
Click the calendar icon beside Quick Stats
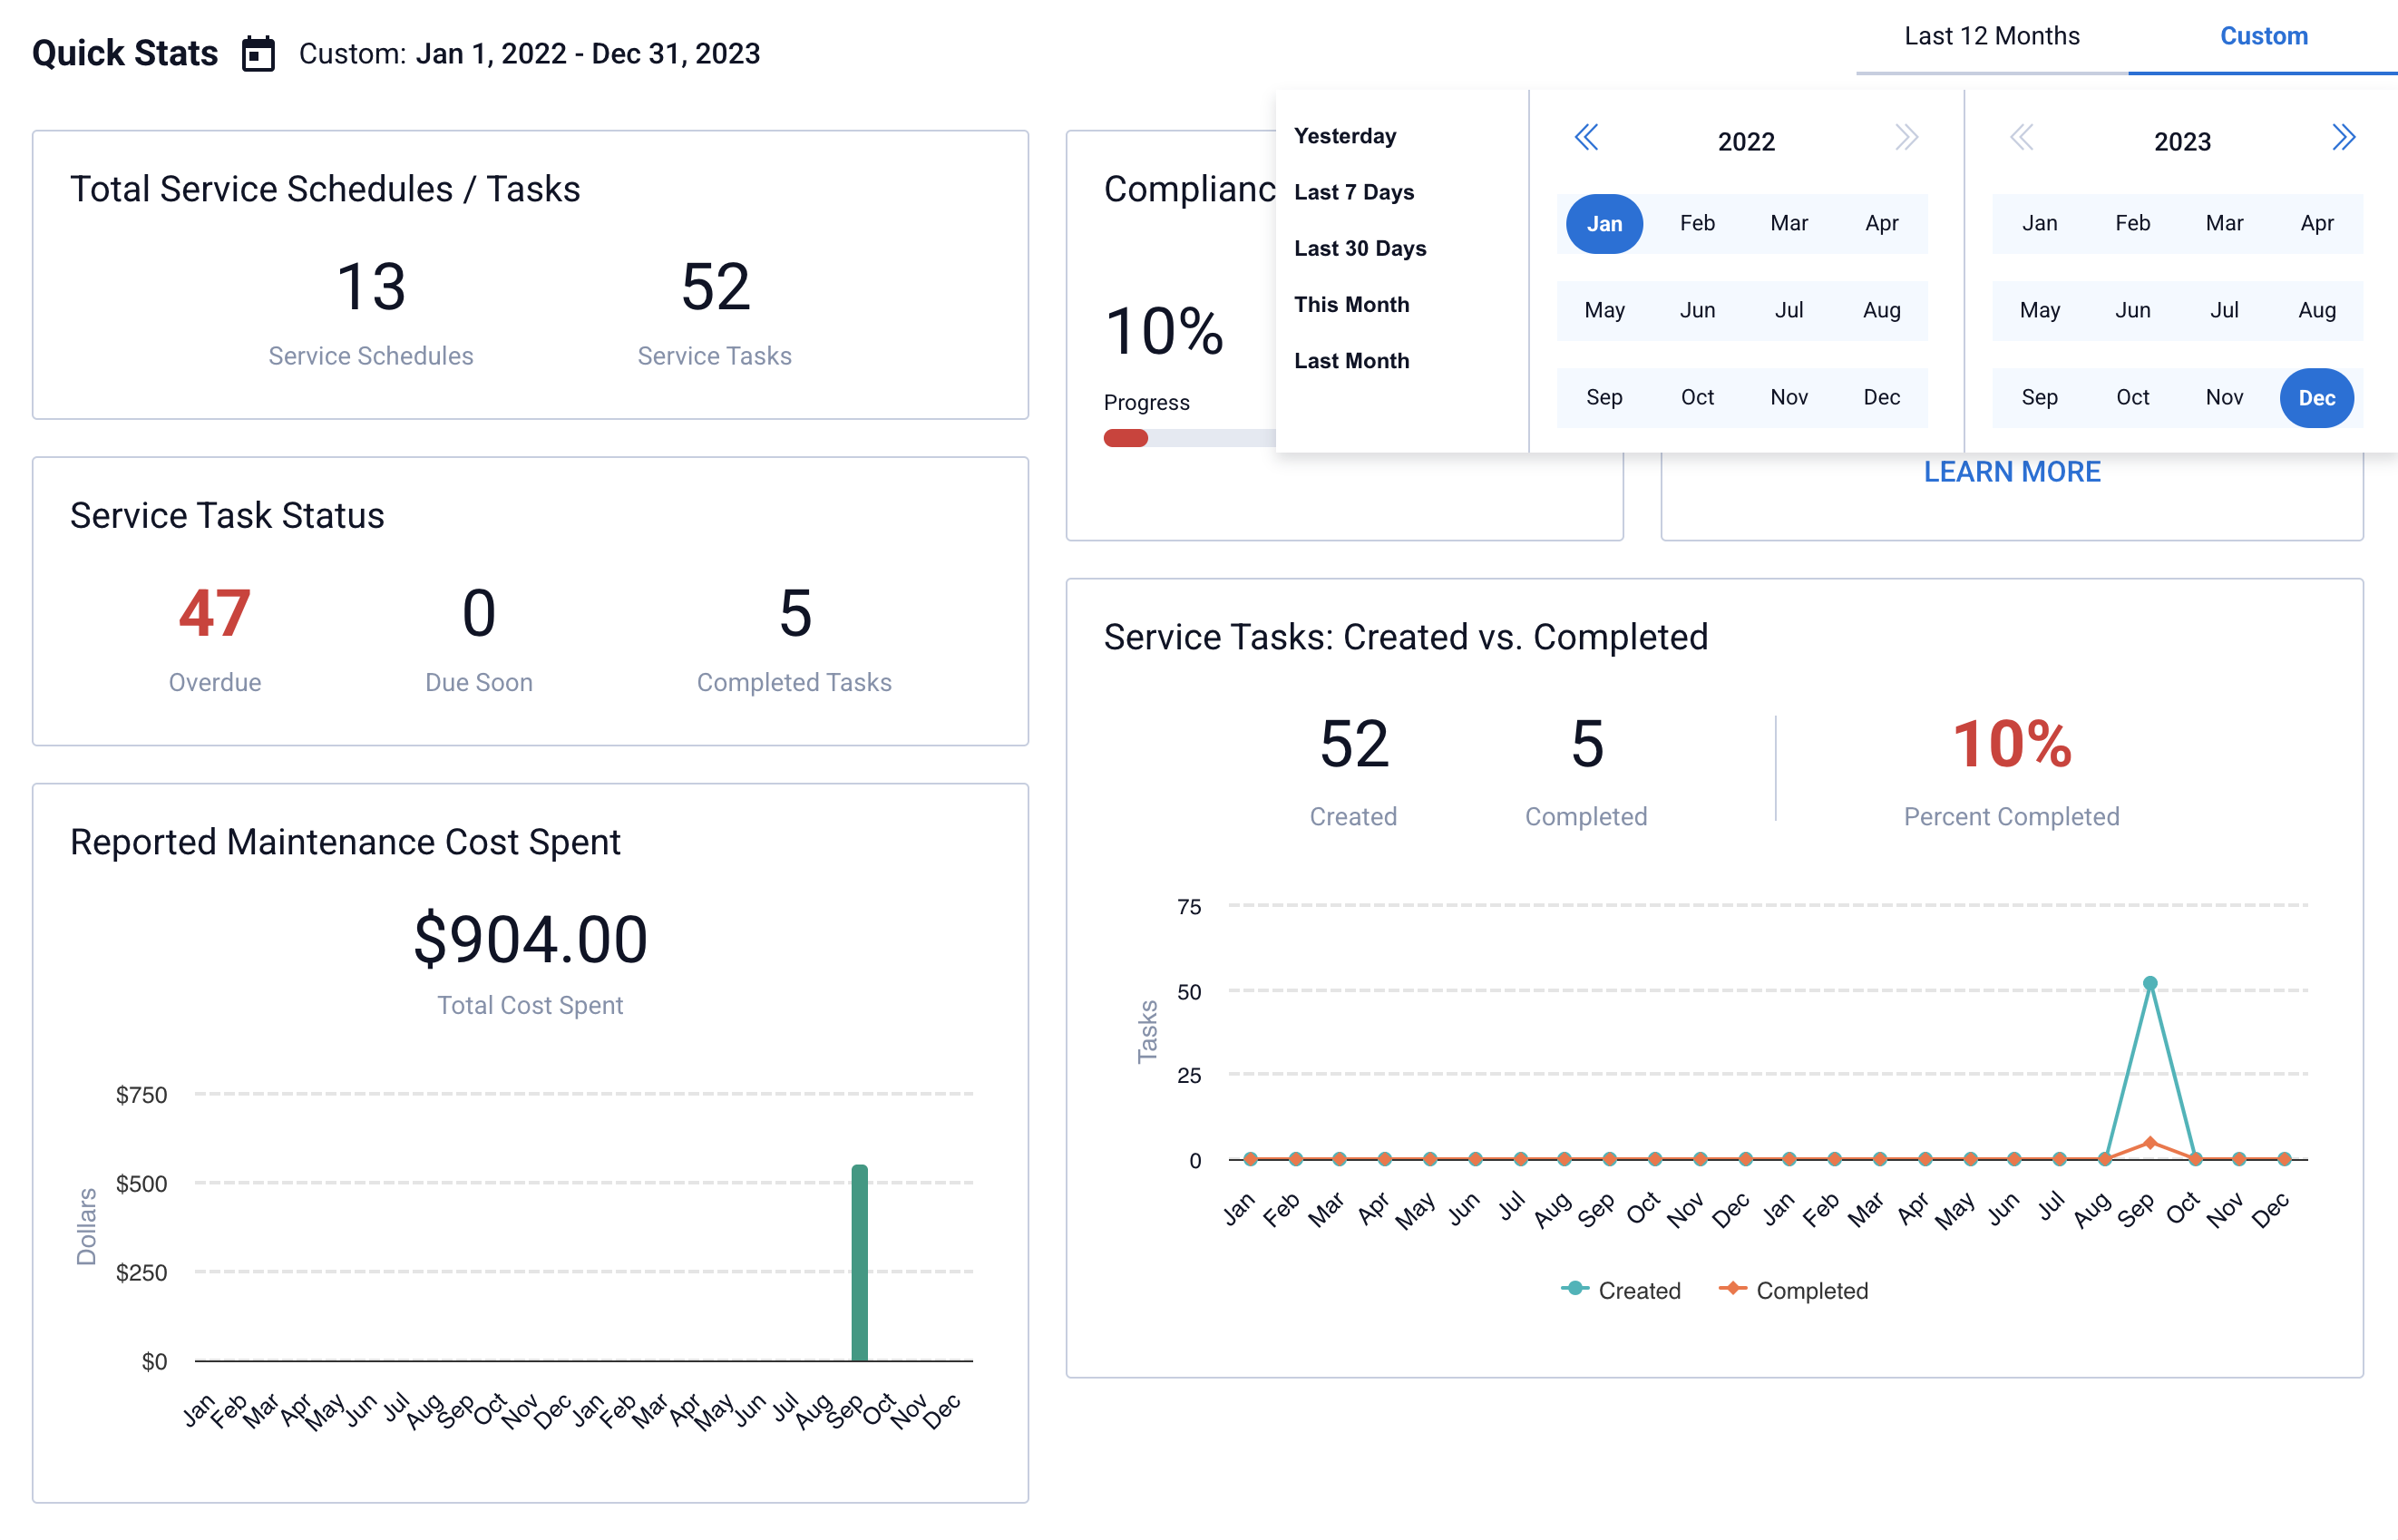(258, 53)
